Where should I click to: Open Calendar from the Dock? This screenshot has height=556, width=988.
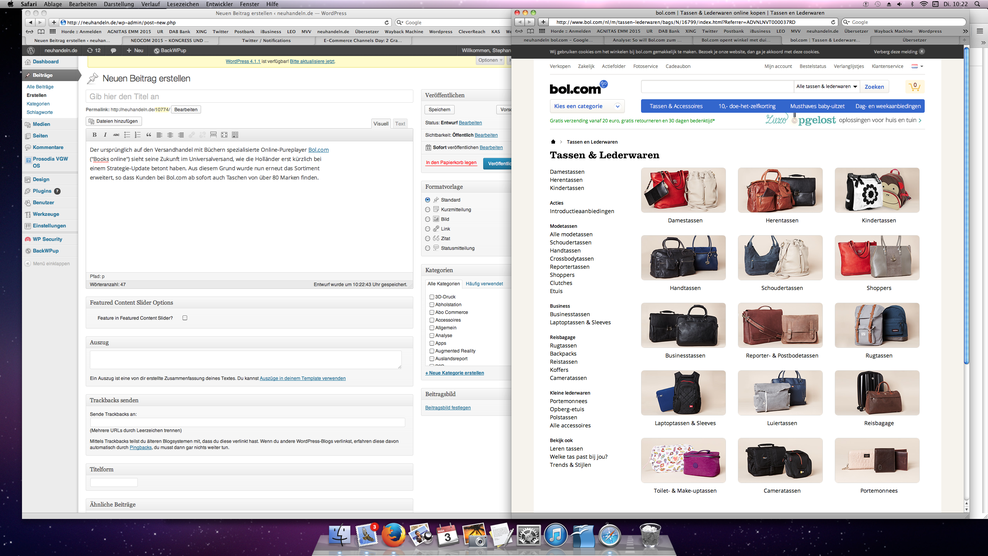[447, 535]
